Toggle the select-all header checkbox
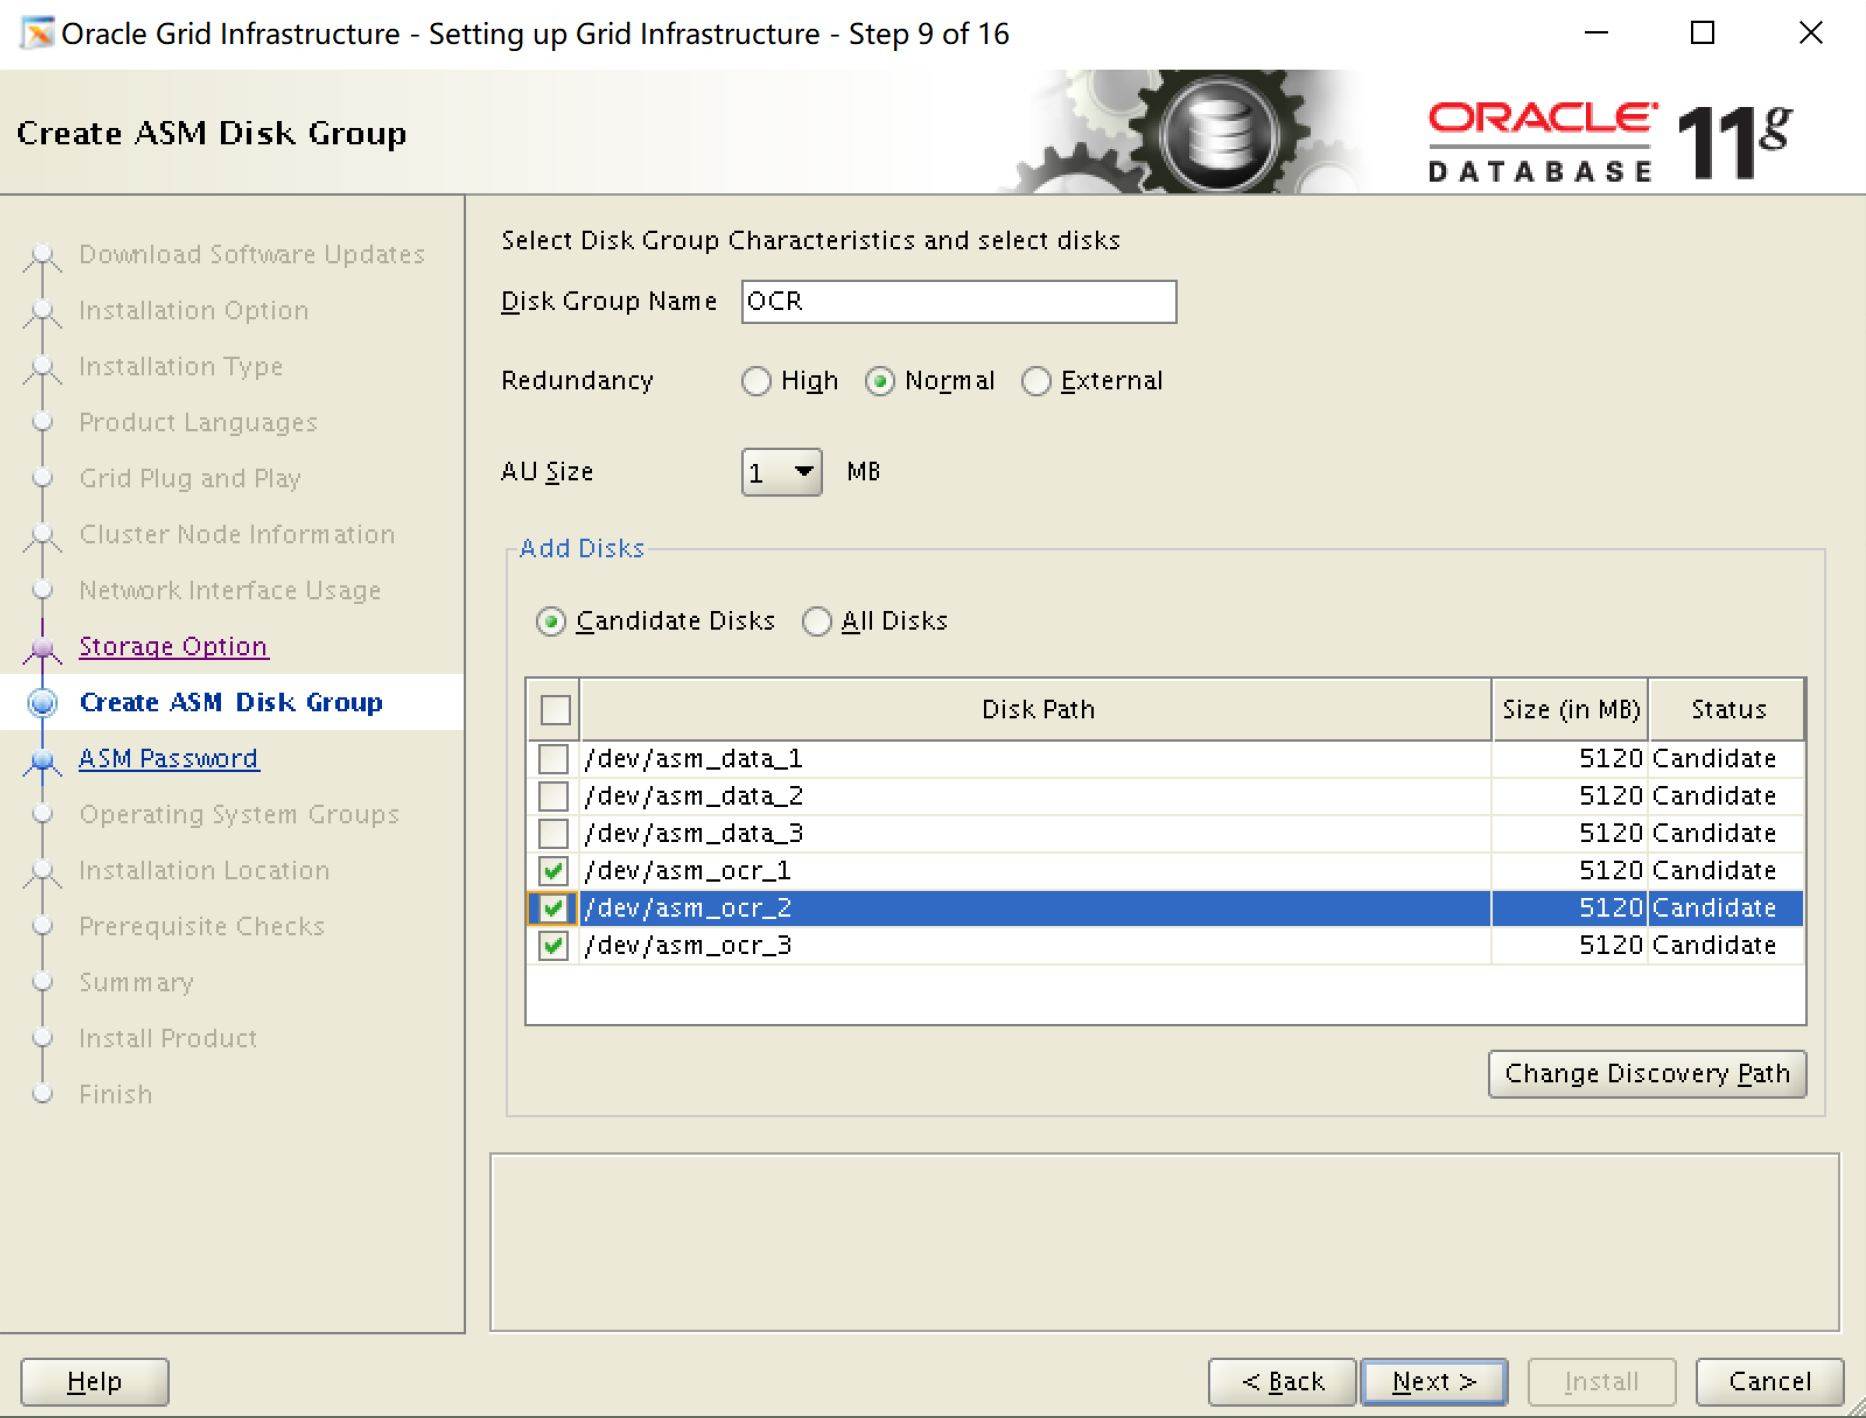This screenshot has width=1866, height=1418. pyautogui.click(x=555, y=709)
